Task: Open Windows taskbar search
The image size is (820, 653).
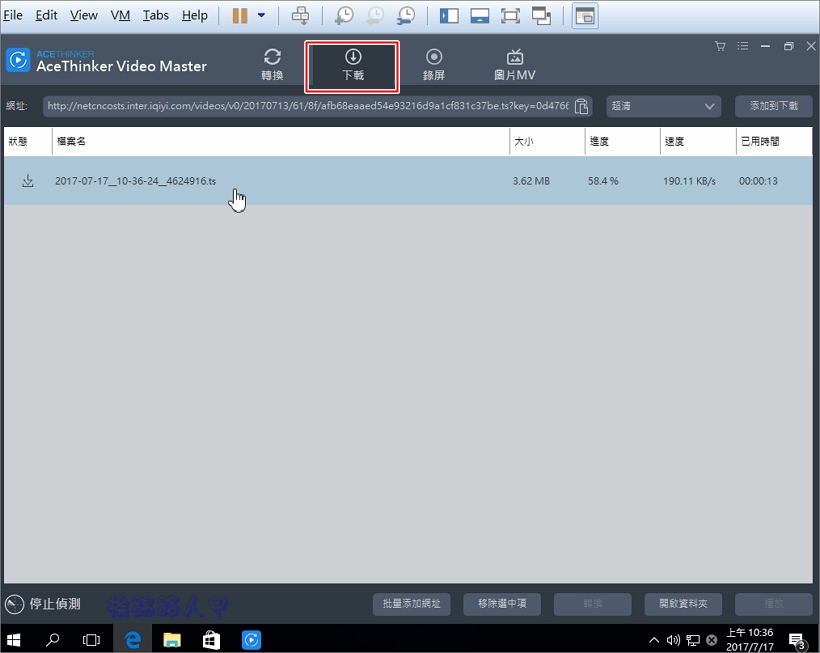Action: 53,639
